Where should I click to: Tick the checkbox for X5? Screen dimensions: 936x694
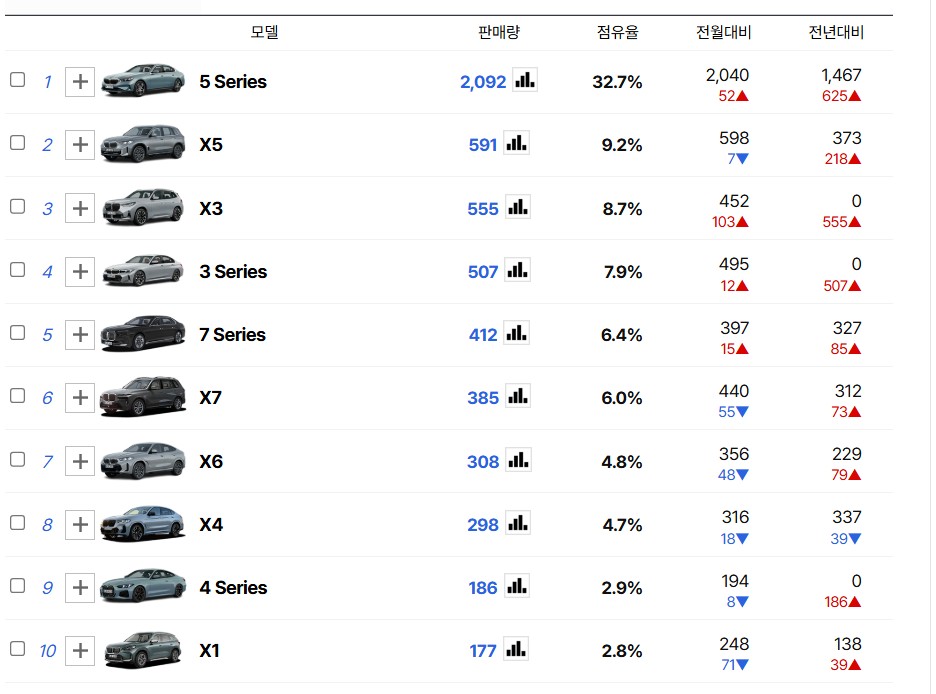tap(17, 143)
